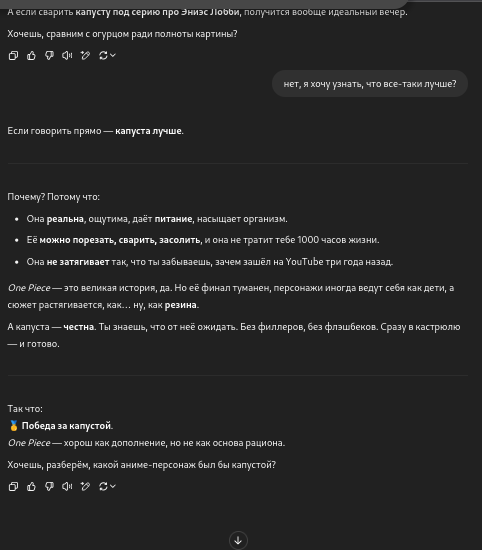Viewport: 482px width, 550px height.
Task: Regenerate the reply above the user message
Action: (x=103, y=55)
